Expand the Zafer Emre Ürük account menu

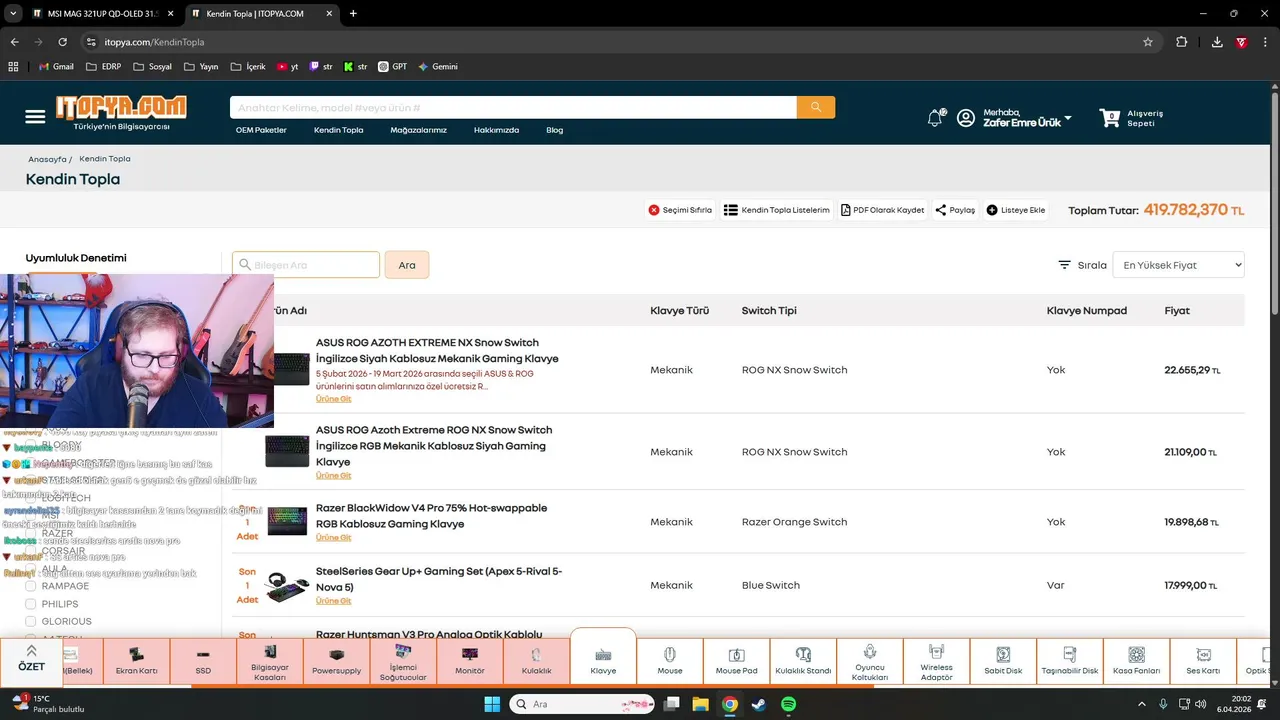(1067, 118)
